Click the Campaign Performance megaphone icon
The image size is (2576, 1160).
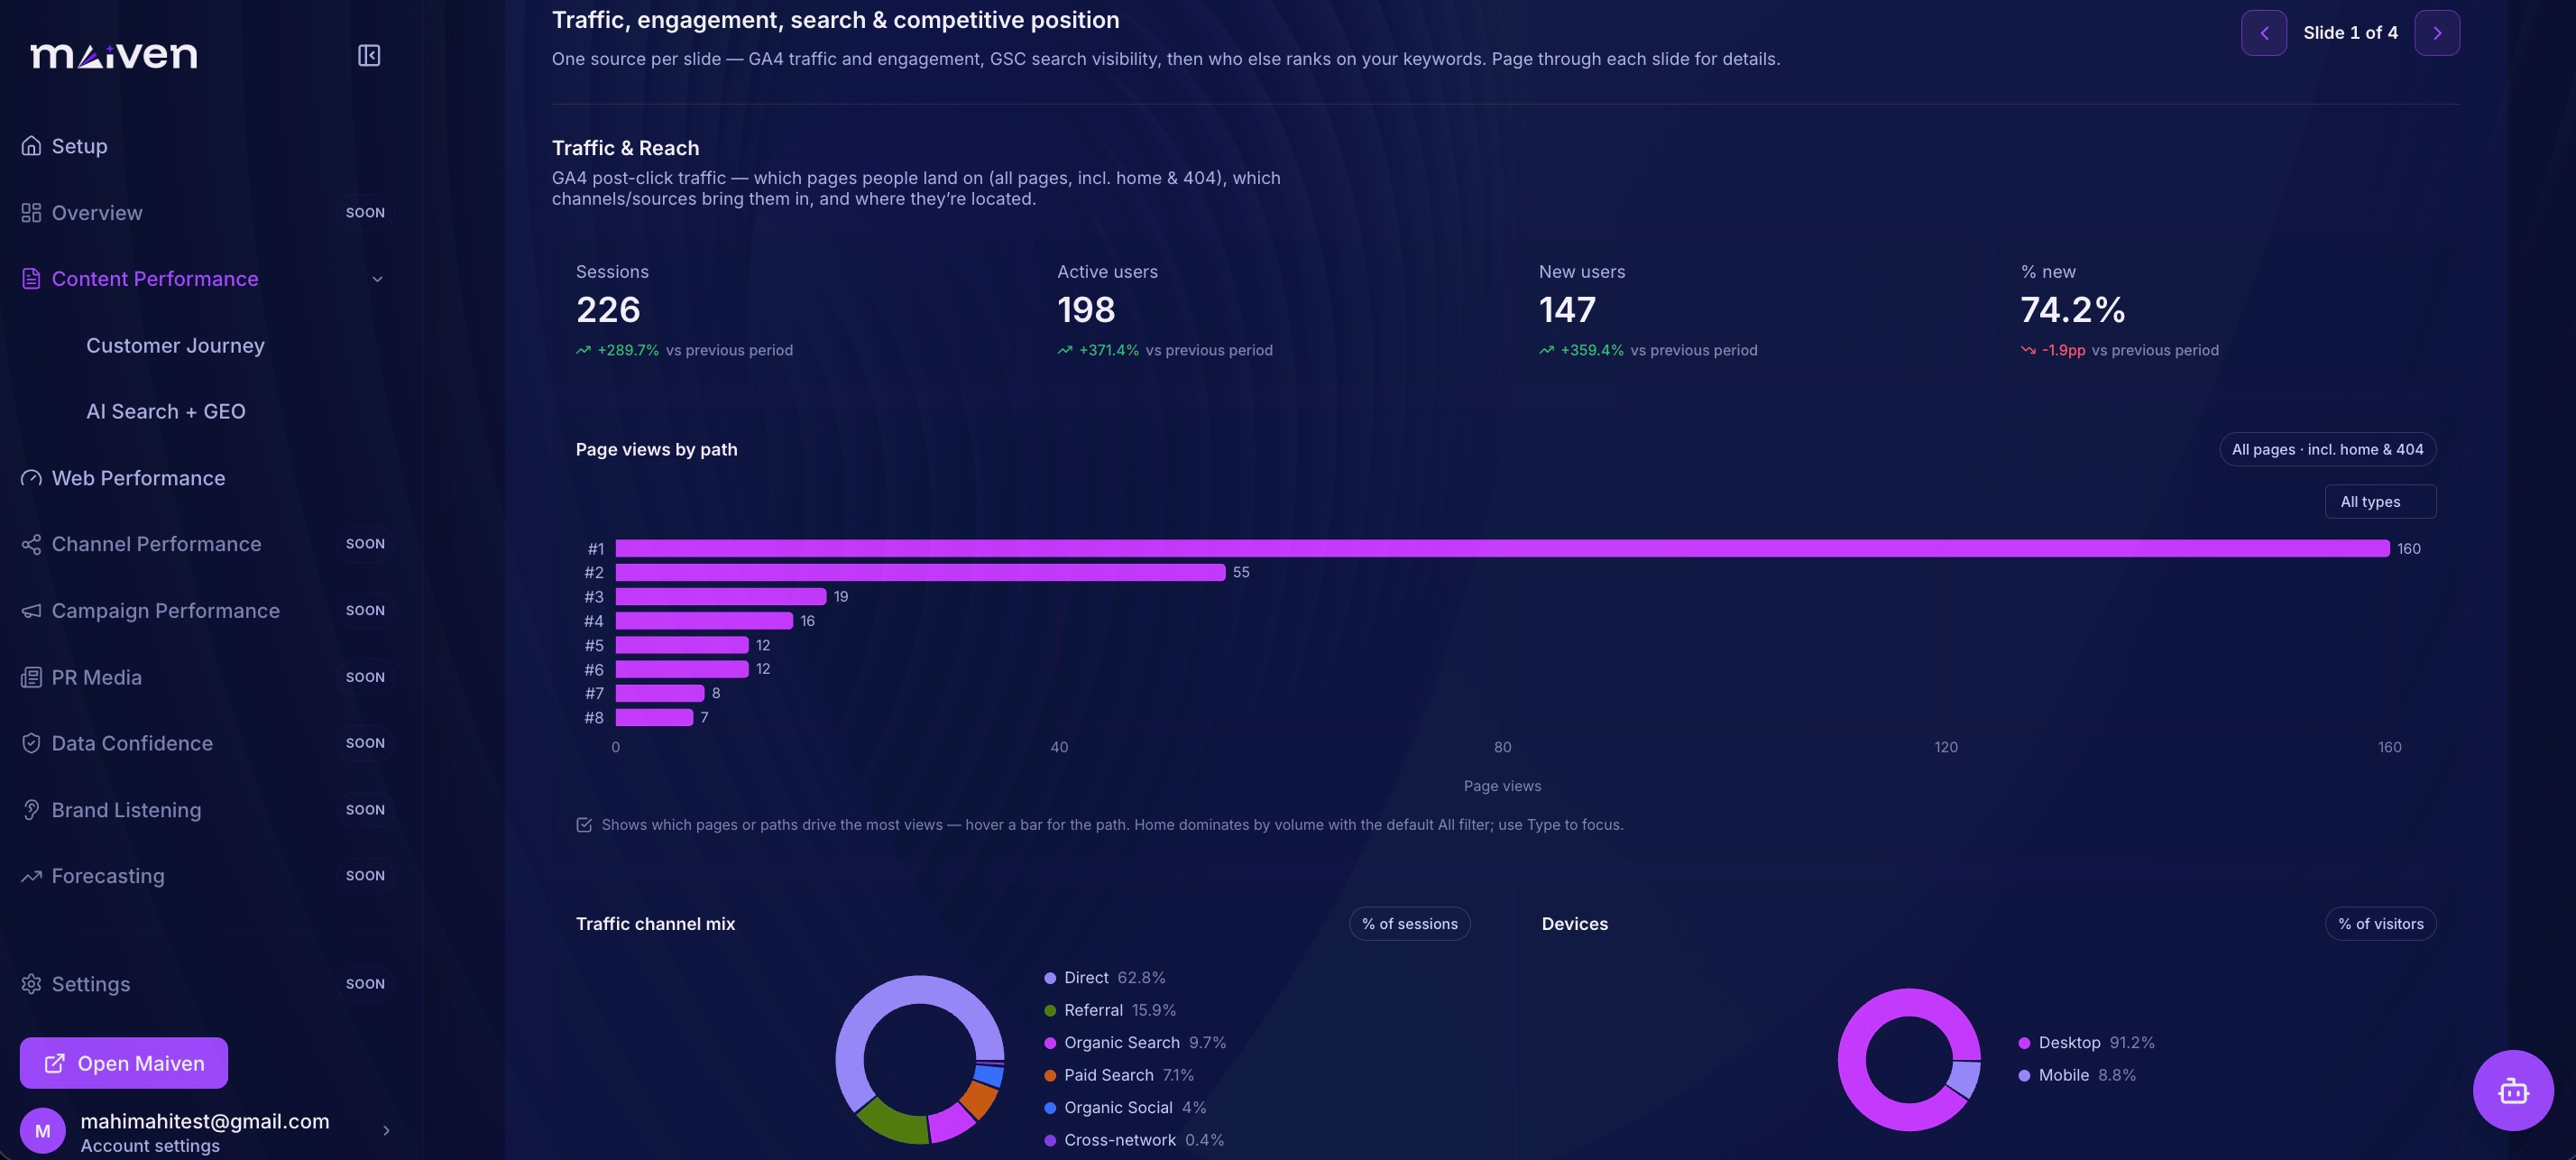coord(31,611)
